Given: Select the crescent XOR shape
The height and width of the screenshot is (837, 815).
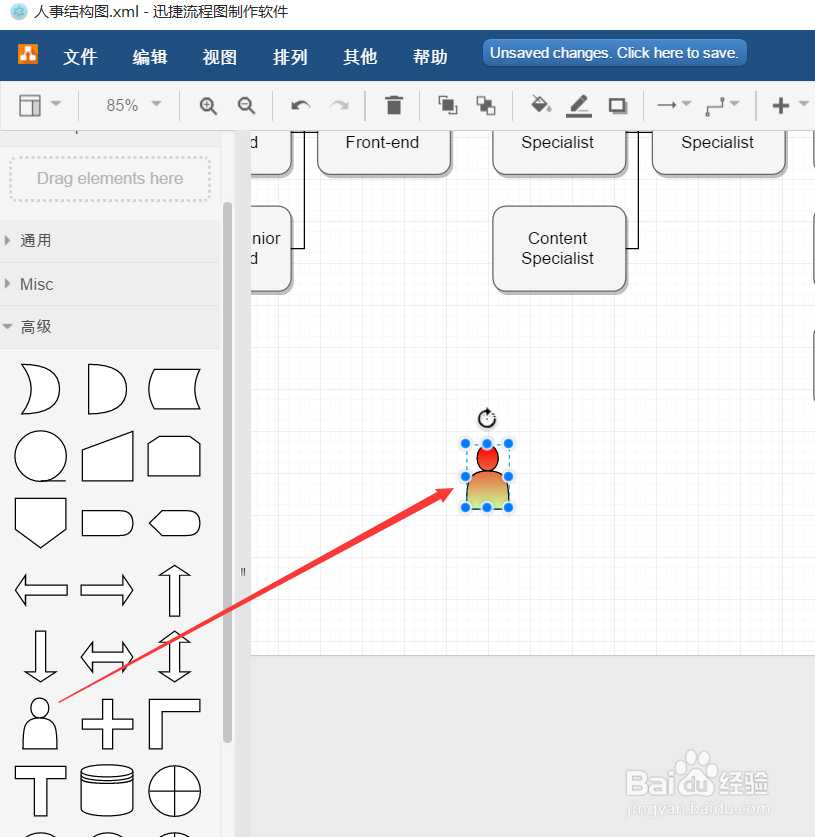Looking at the screenshot, I should coord(40,389).
